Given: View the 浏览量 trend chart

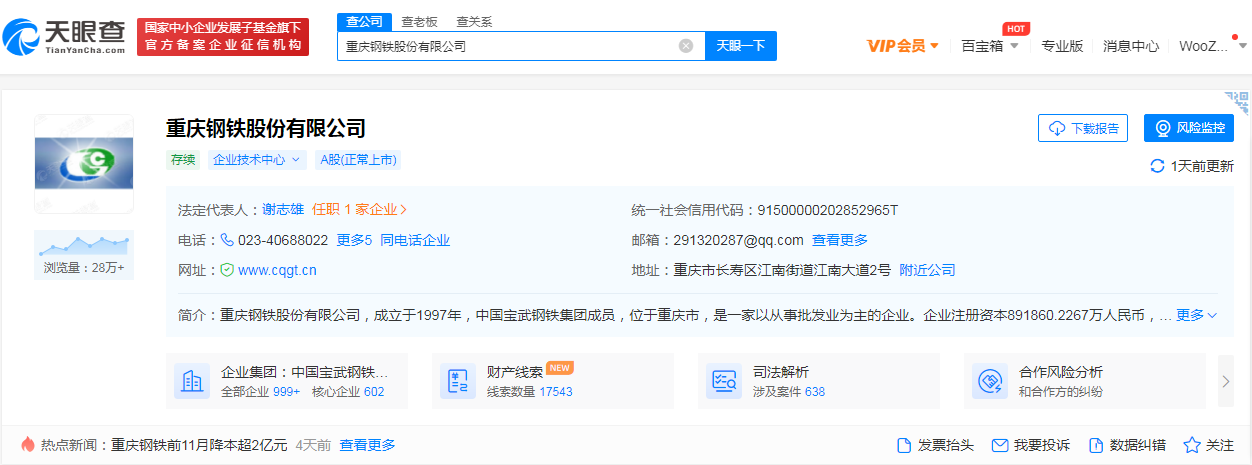Looking at the screenshot, I should click(x=84, y=255).
